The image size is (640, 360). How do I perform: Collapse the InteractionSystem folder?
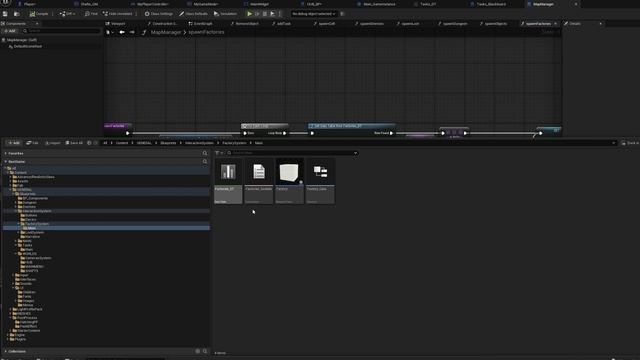[x=16, y=211]
